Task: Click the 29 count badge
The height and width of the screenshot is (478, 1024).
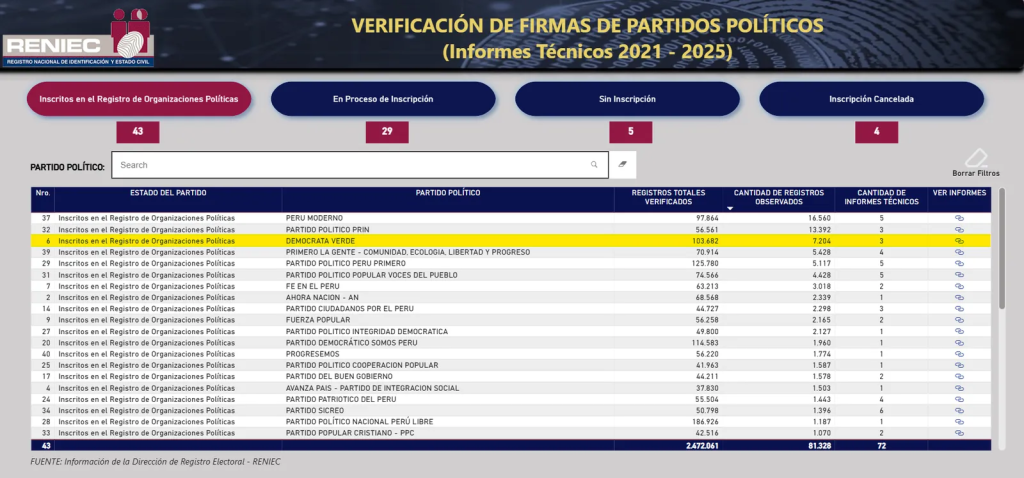Action: point(387,132)
